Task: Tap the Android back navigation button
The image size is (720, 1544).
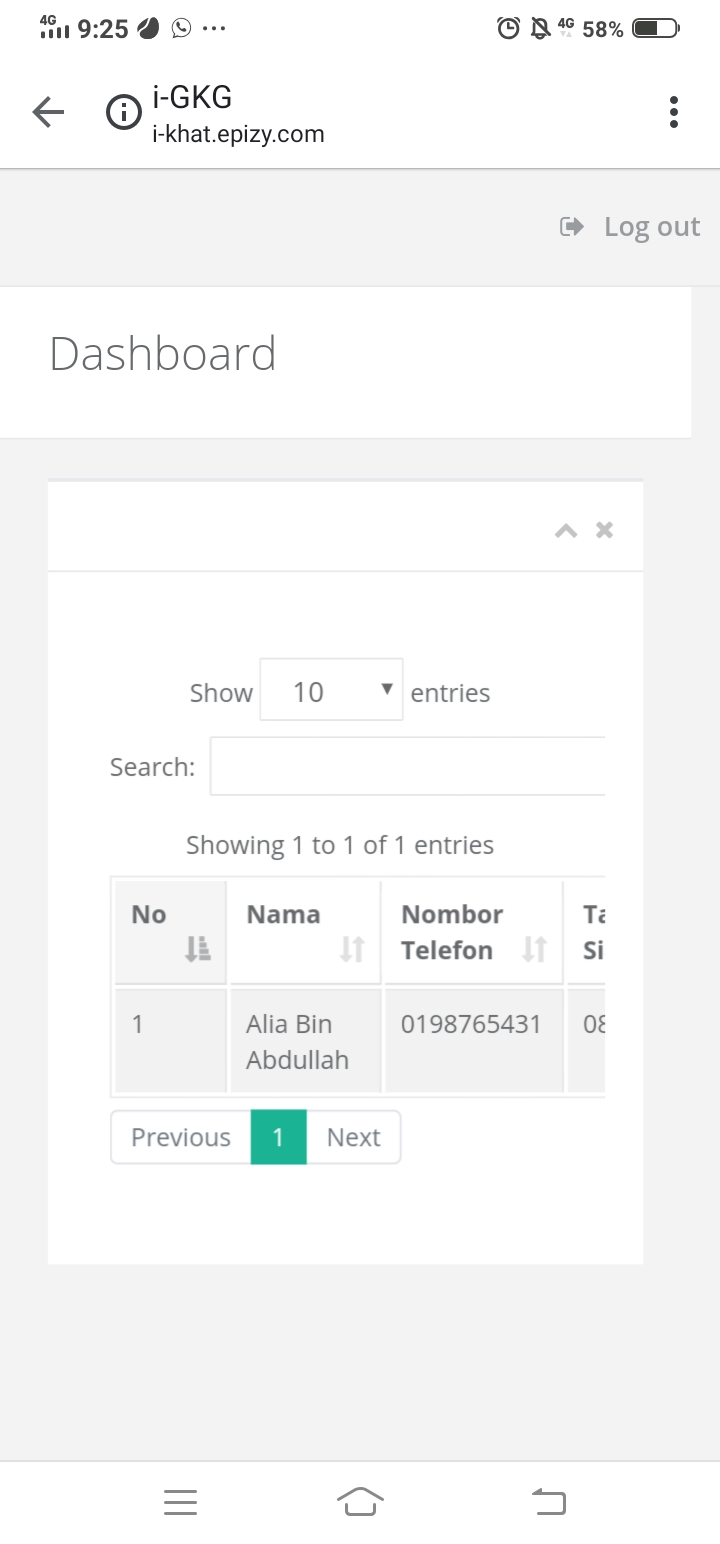Action: click(x=548, y=1501)
